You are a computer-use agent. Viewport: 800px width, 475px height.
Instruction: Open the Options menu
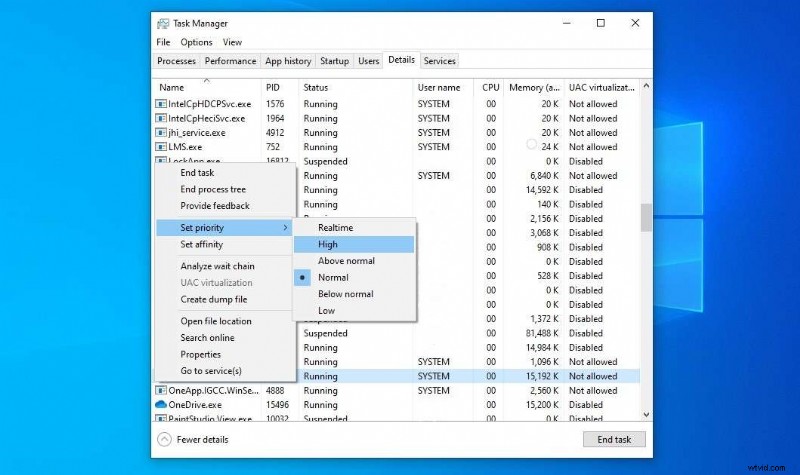point(196,43)
